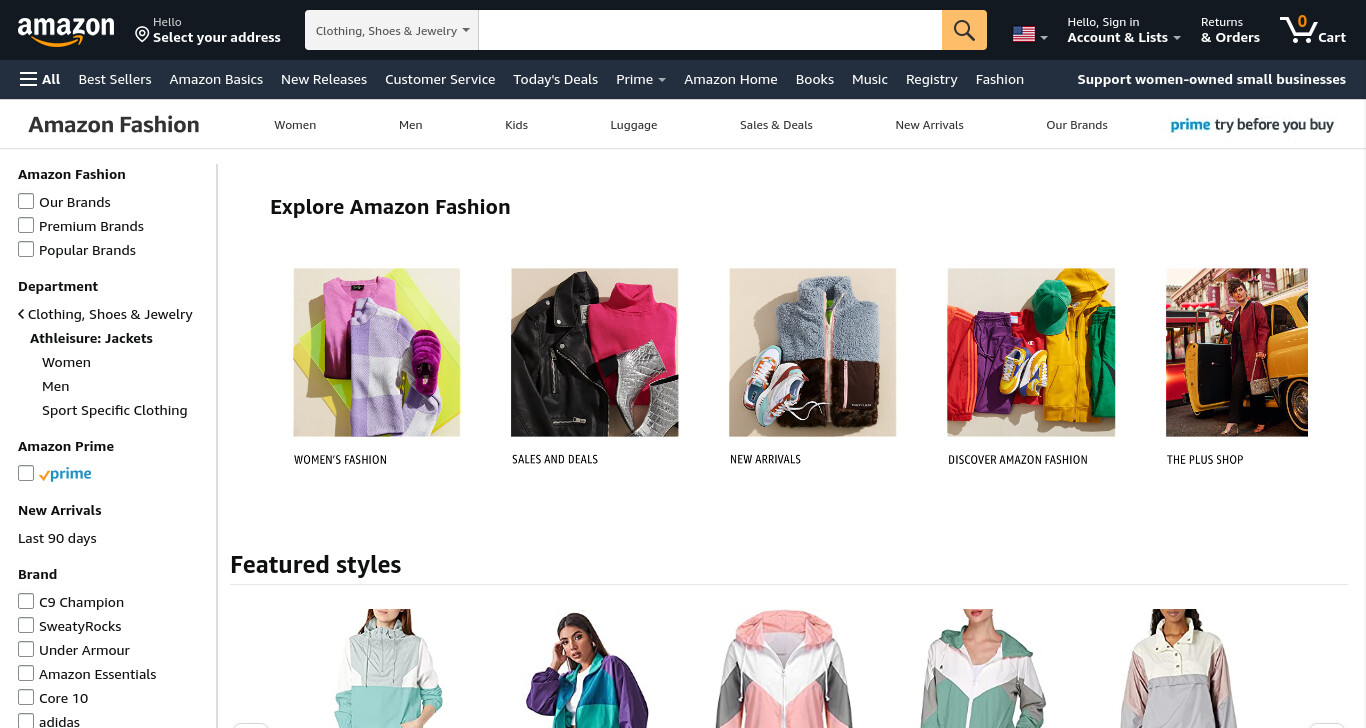Image resolution: width=1366 pixels, height=728 pixels.
Task: Select the Women fashion tab
Action: pyautogui.click(x=295, y=125)
